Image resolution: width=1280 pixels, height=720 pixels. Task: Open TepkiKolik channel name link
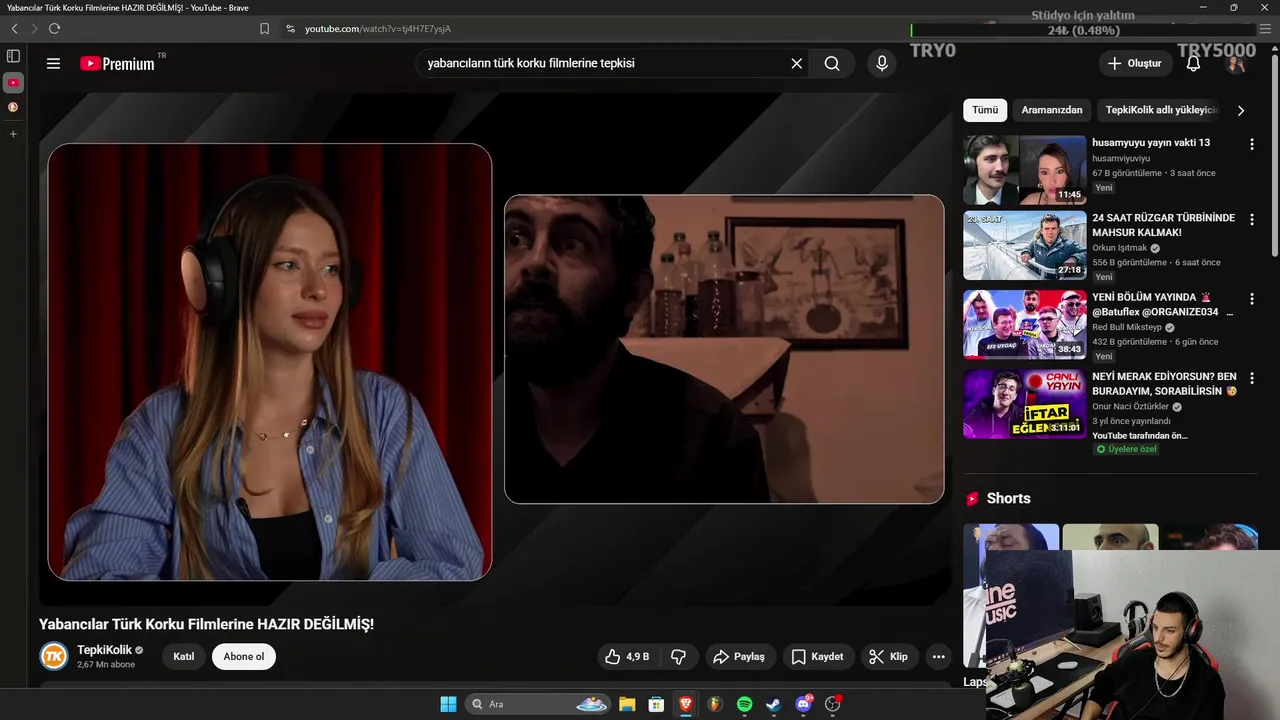pyautogui.click(x=104, y=650)
